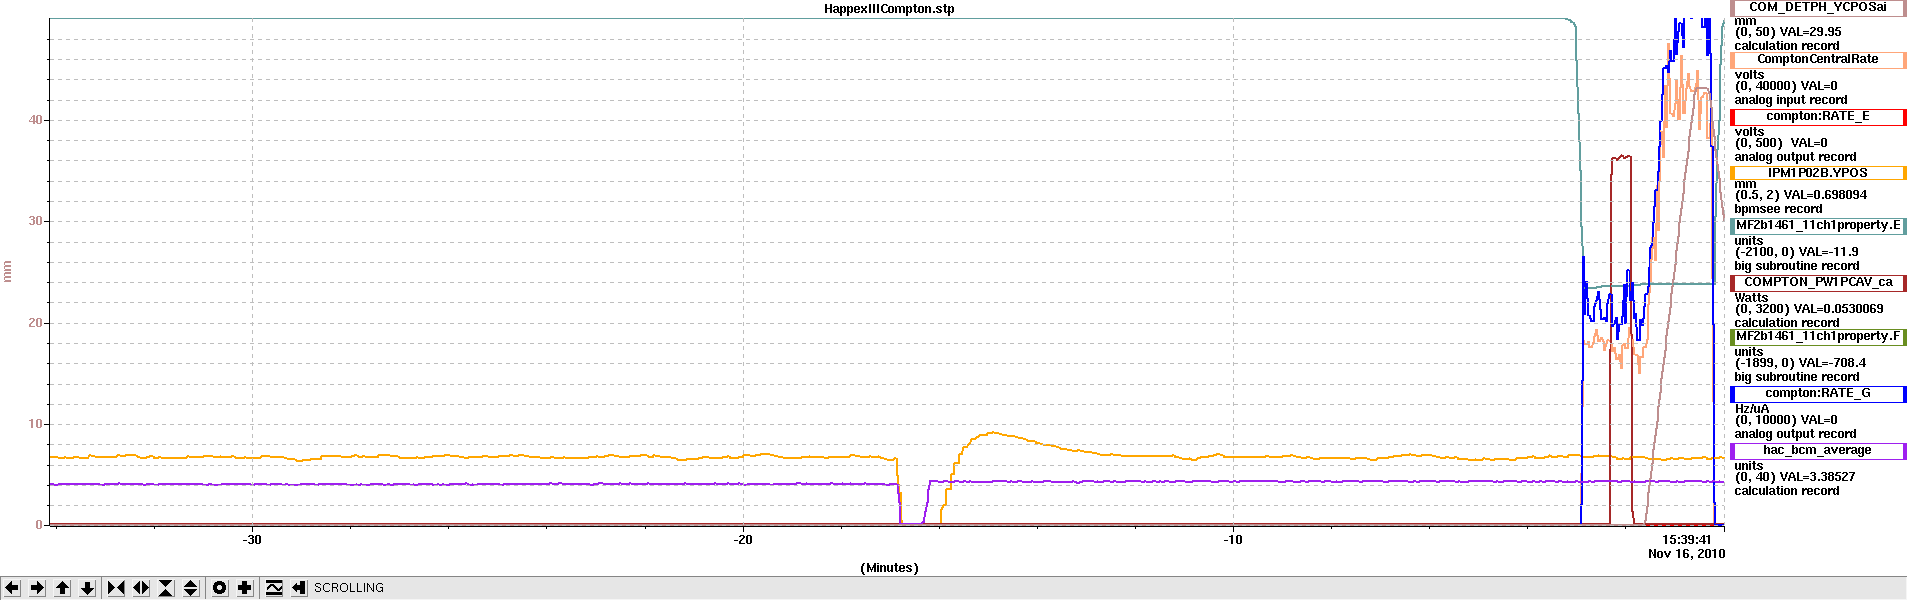Image resolution: width=1907 pixels, height=600 pixels.
Task: Compress the time range with inward-pointing horizontal arrows
Action: (x=116, y=588)
